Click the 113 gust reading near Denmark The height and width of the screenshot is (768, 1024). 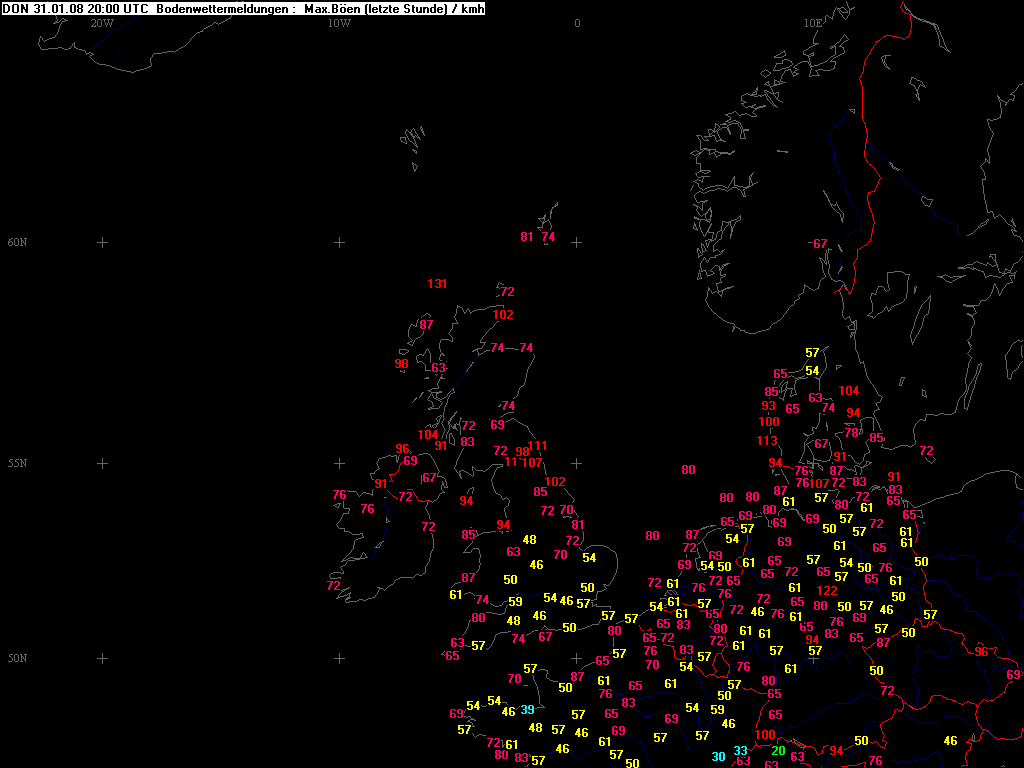click(x=767, y=441)
